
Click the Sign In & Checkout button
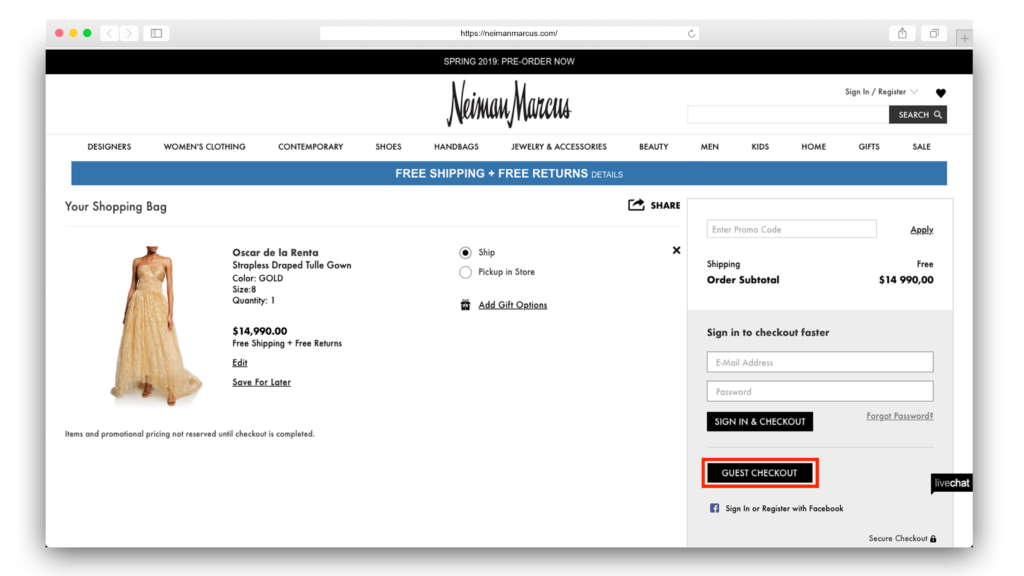[760, 421]
